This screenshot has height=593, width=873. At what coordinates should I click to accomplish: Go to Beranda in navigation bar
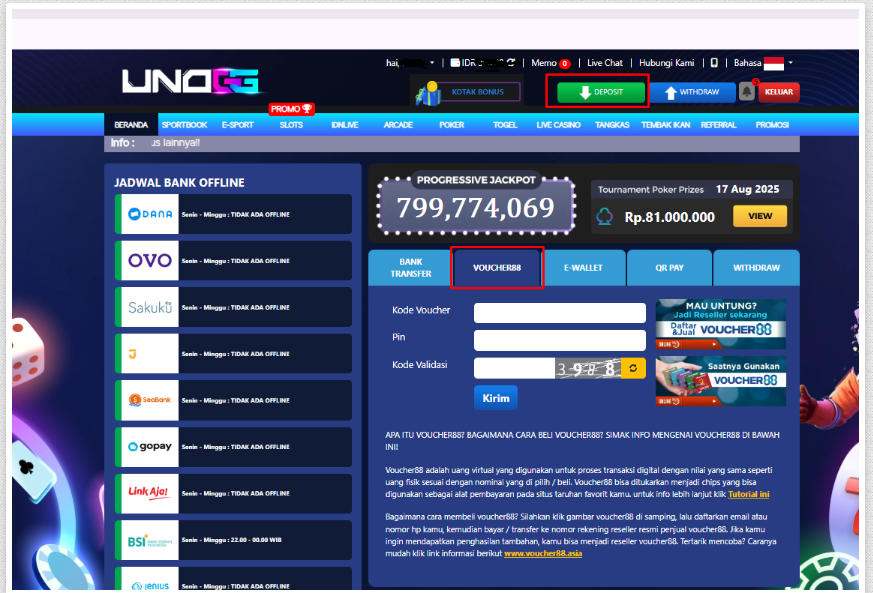tap(131, 125)
